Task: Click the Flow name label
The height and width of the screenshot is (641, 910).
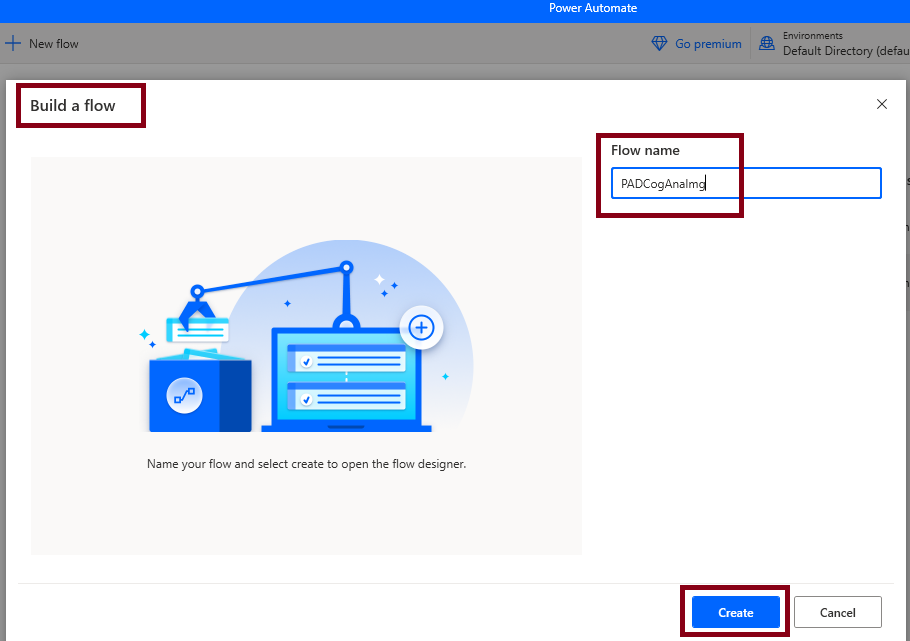Action: [x=645, y=150]
